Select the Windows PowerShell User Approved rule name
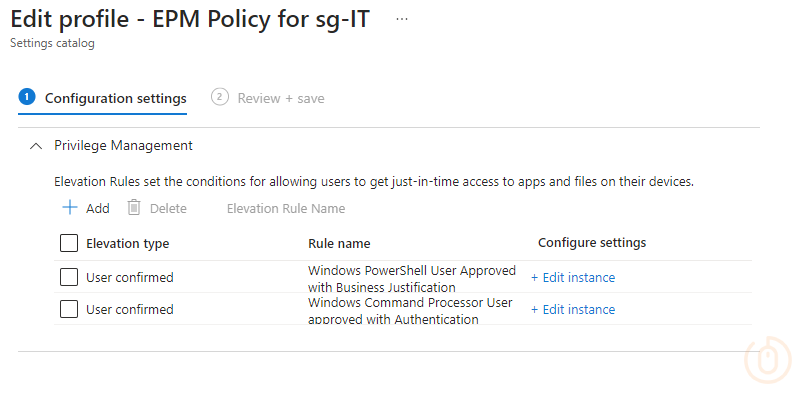Image resolution: width=808 pixels, height=400 pixels. pyautogui.click(x=411, y=278)
